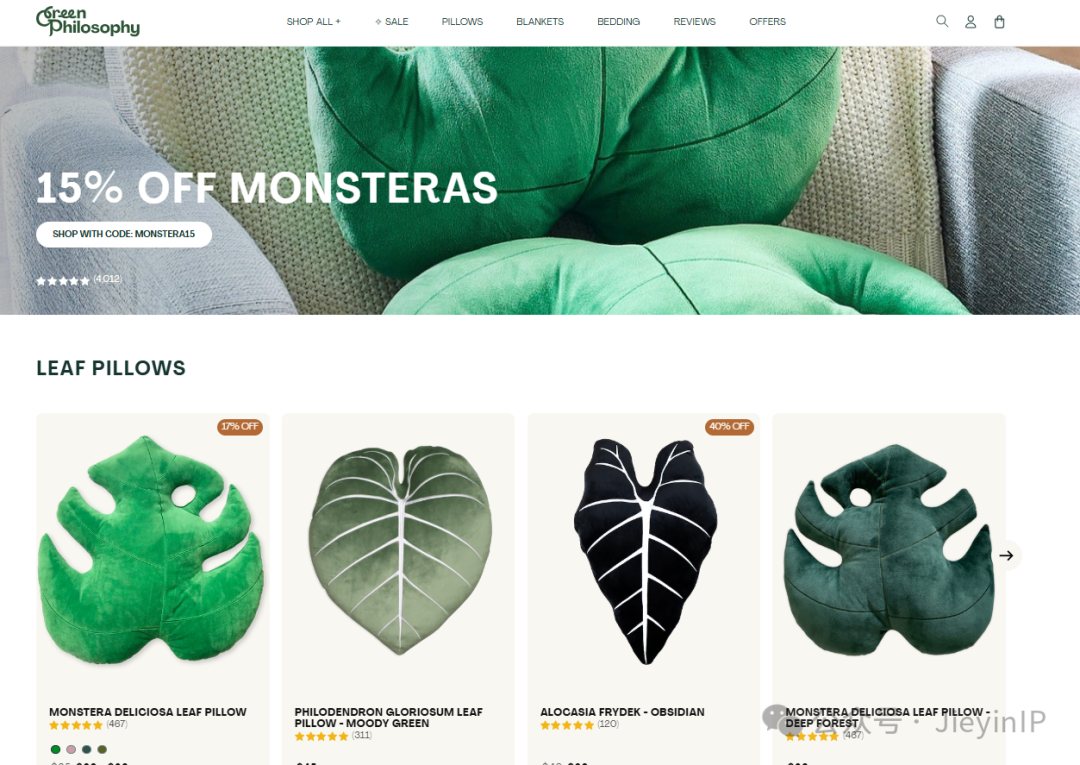Expand the SHOP ALL + menu
This screenshot has height=765, width=1080.
[313, 22]
